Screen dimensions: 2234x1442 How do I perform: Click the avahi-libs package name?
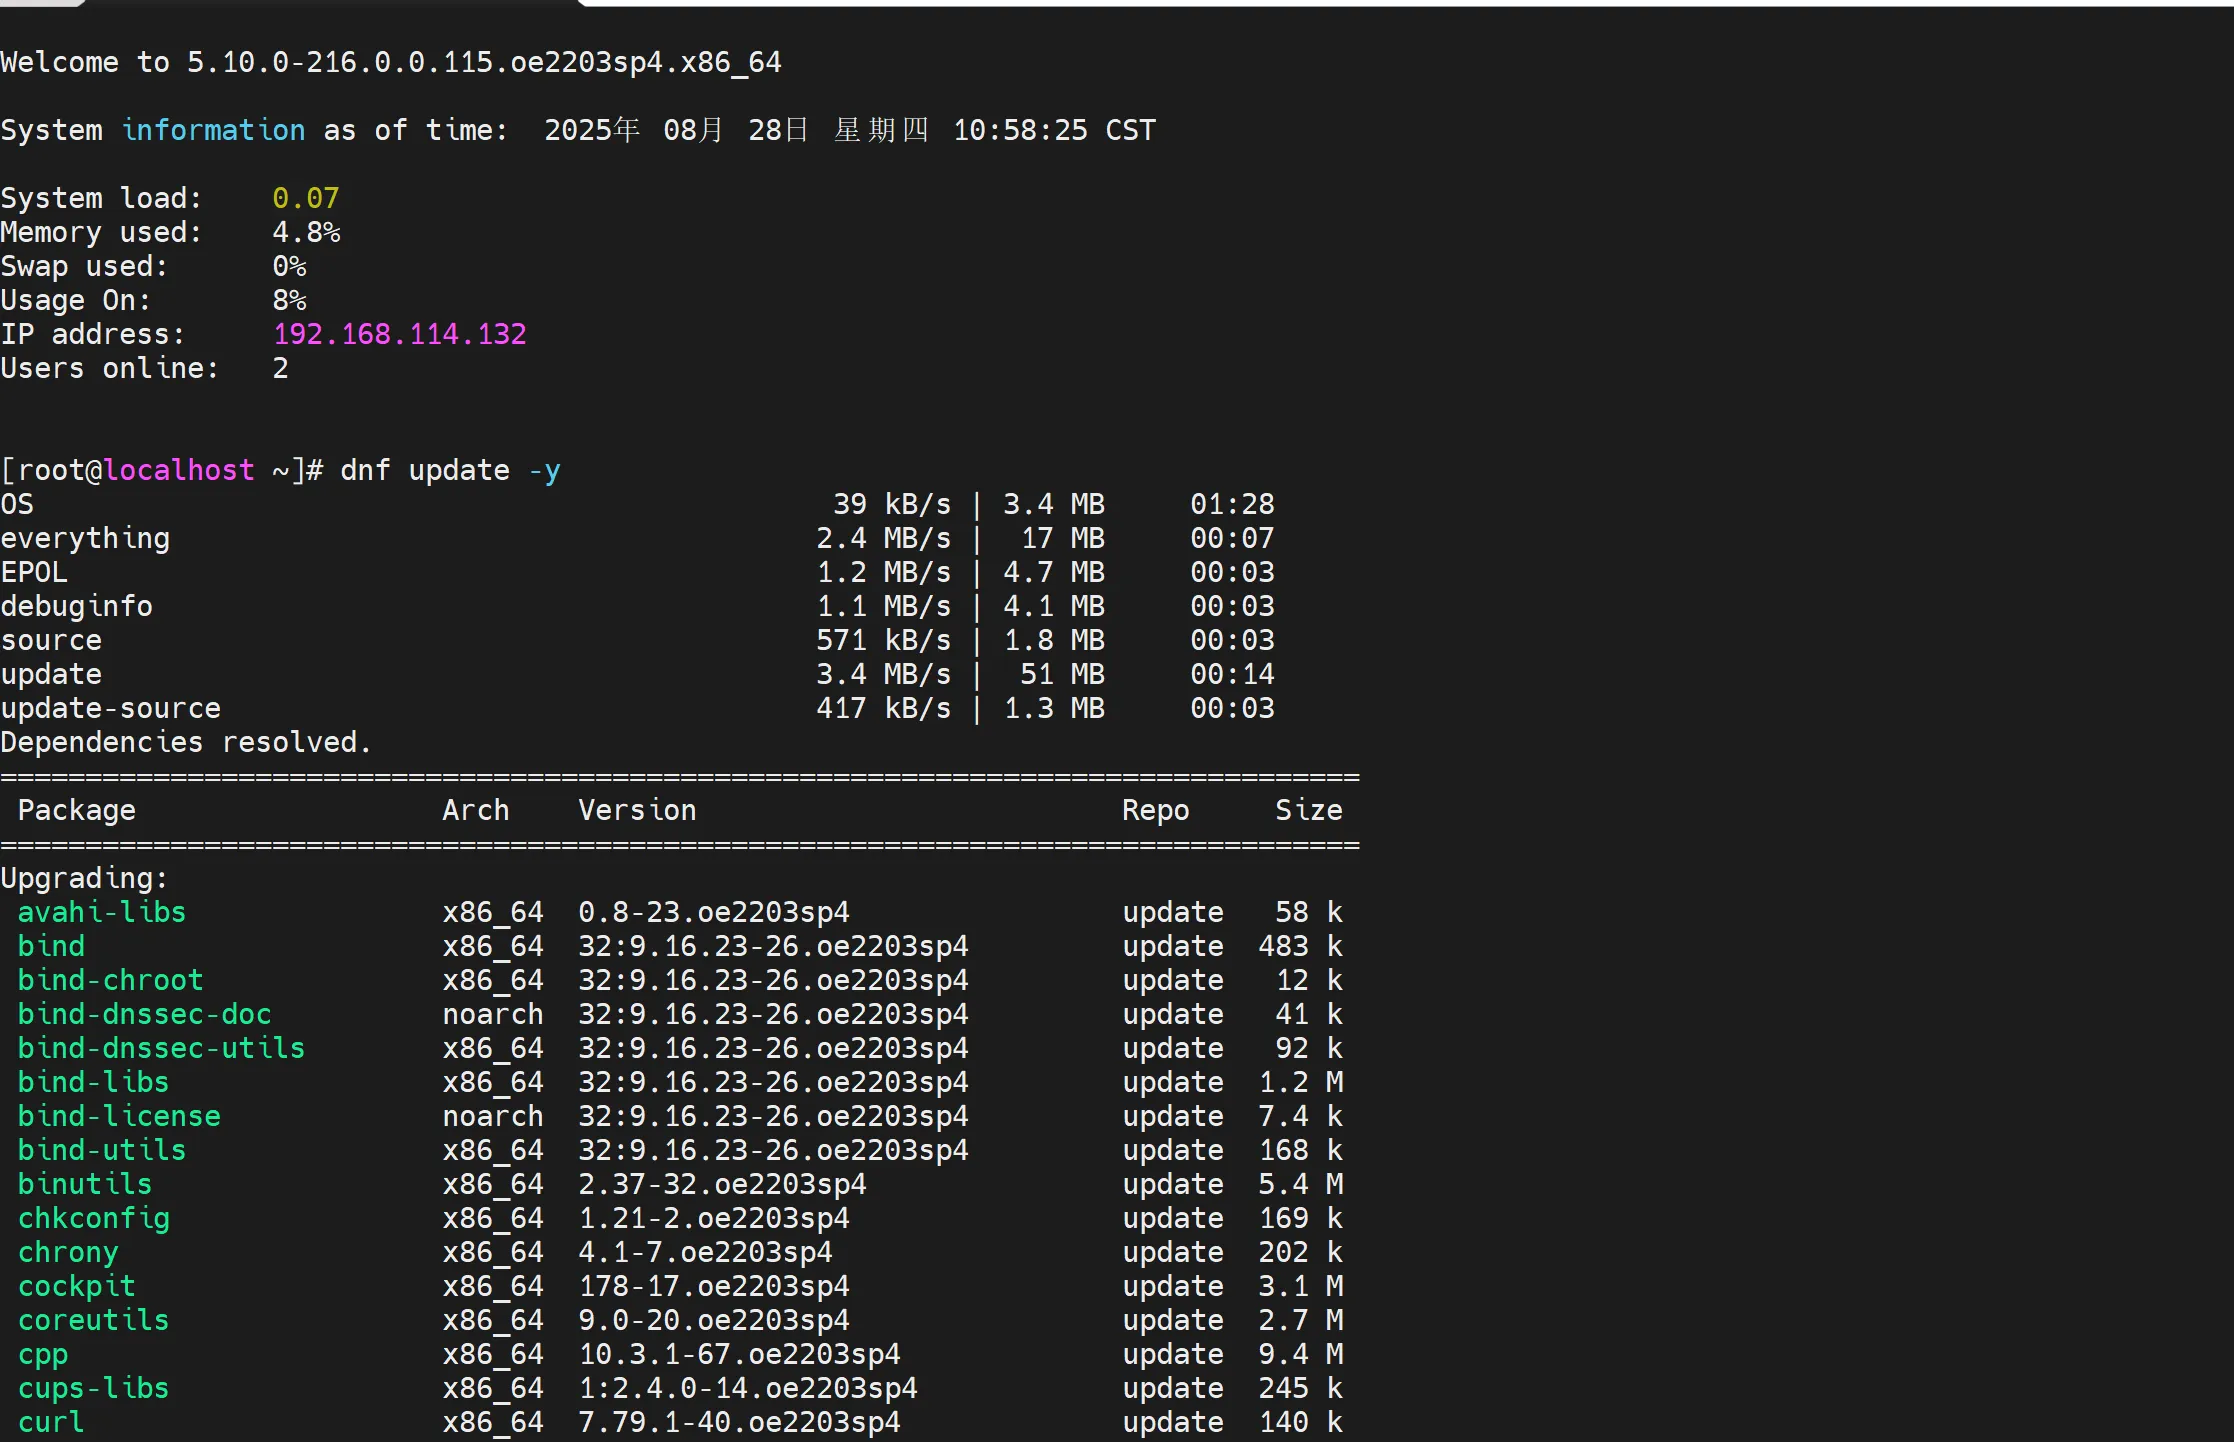coord(102,913)
